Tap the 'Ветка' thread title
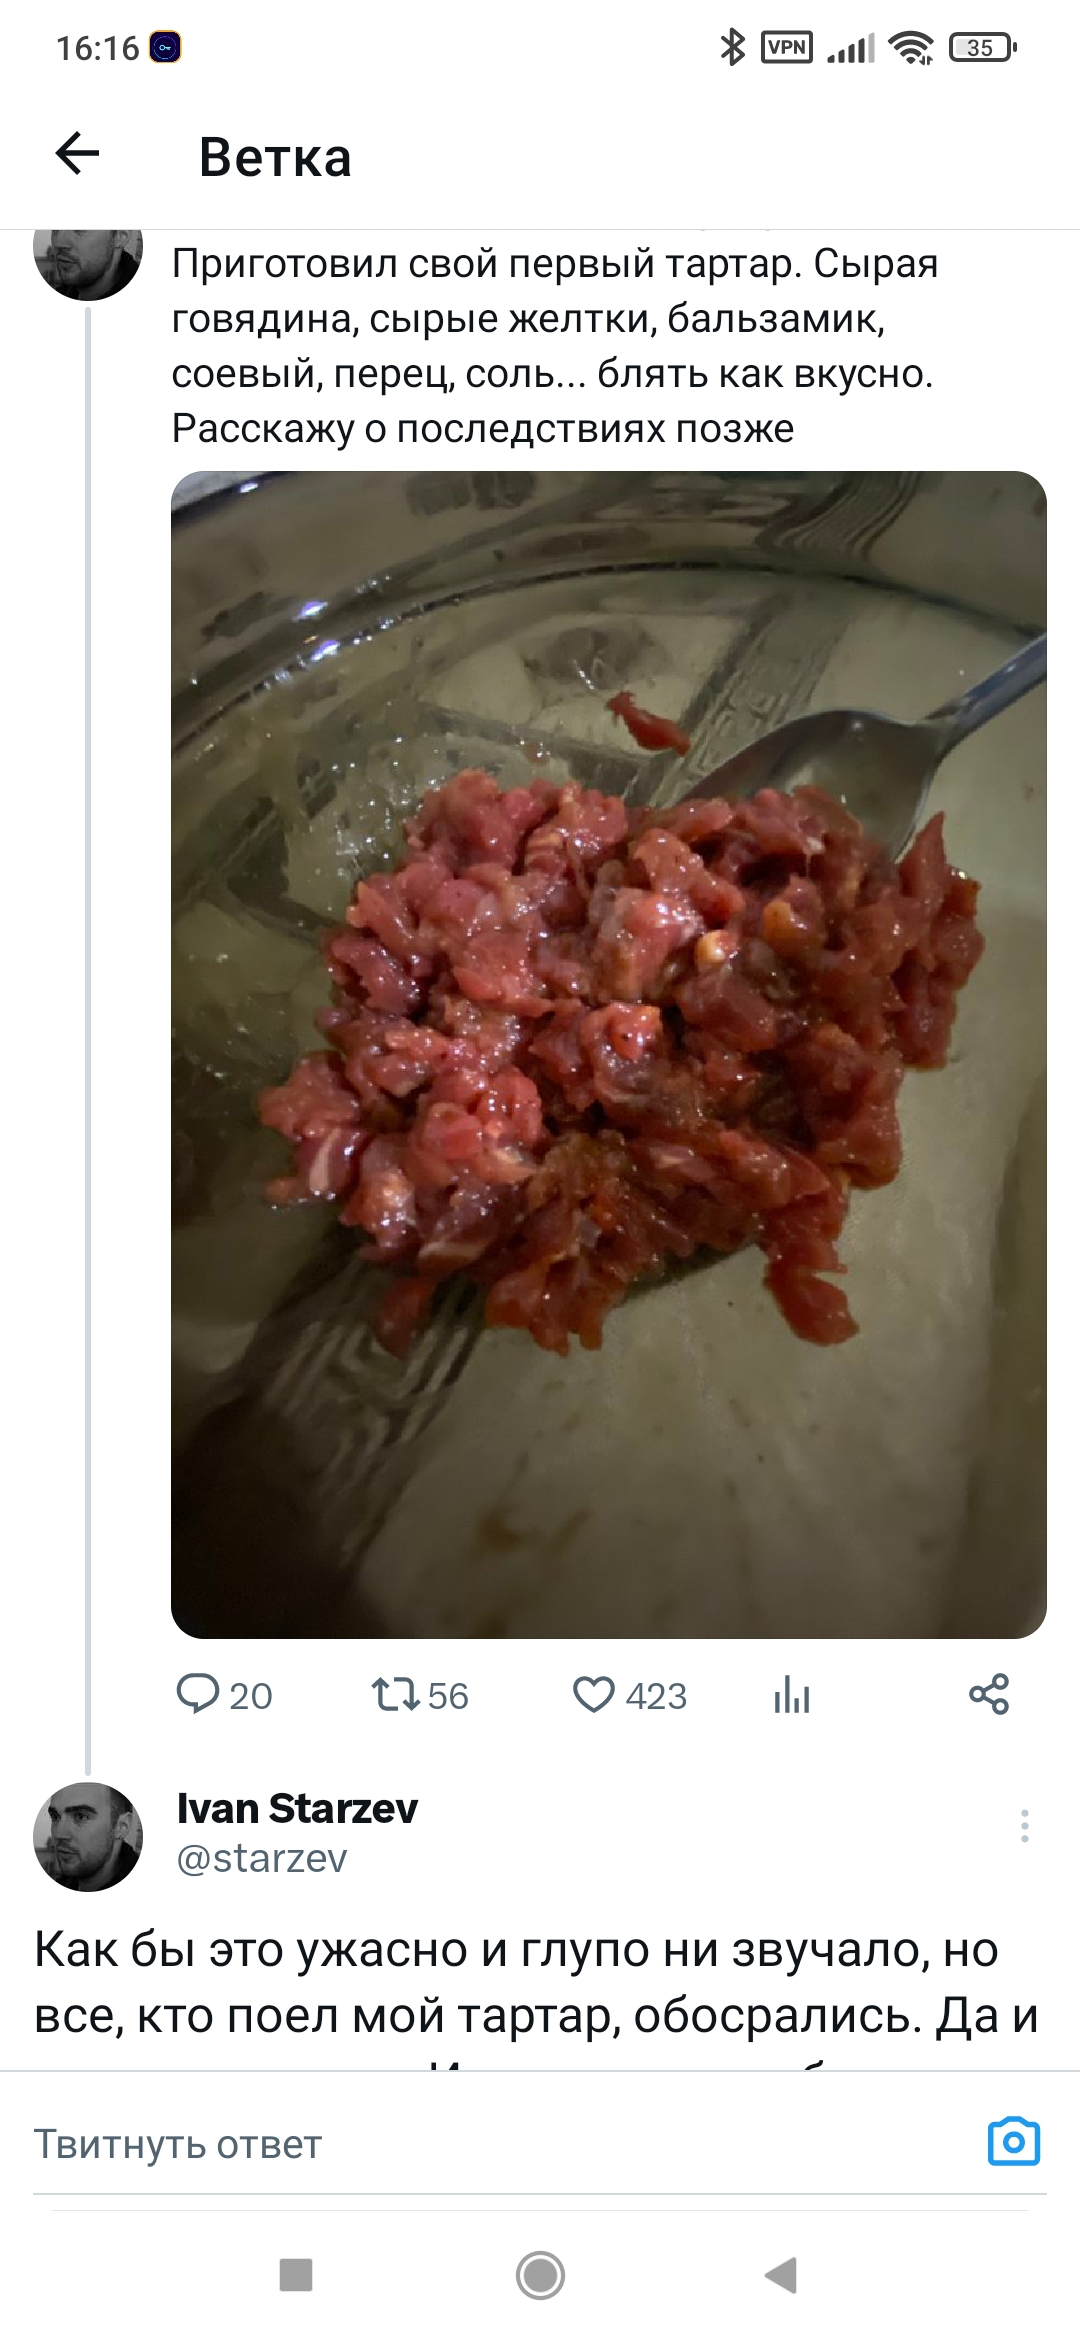 (275, 158)
